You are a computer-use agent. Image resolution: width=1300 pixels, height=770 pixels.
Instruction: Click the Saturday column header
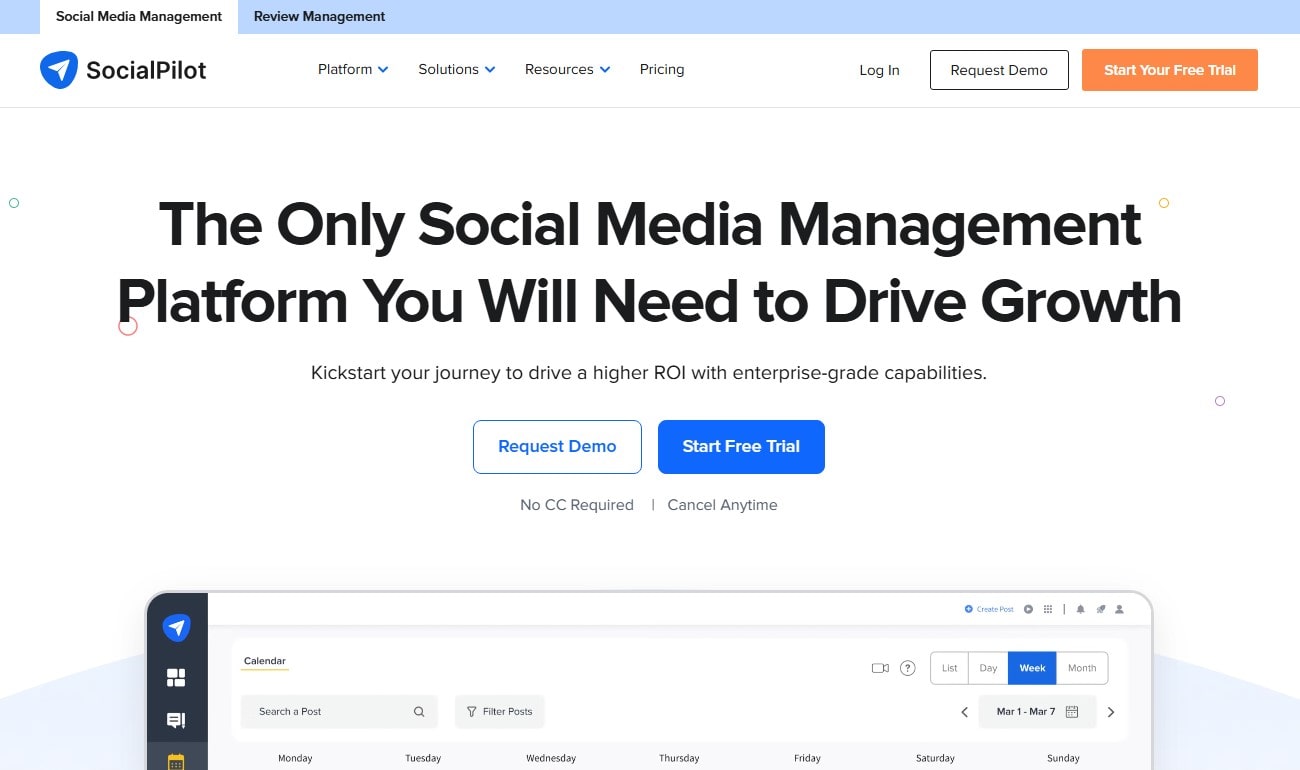pos(935,758)
